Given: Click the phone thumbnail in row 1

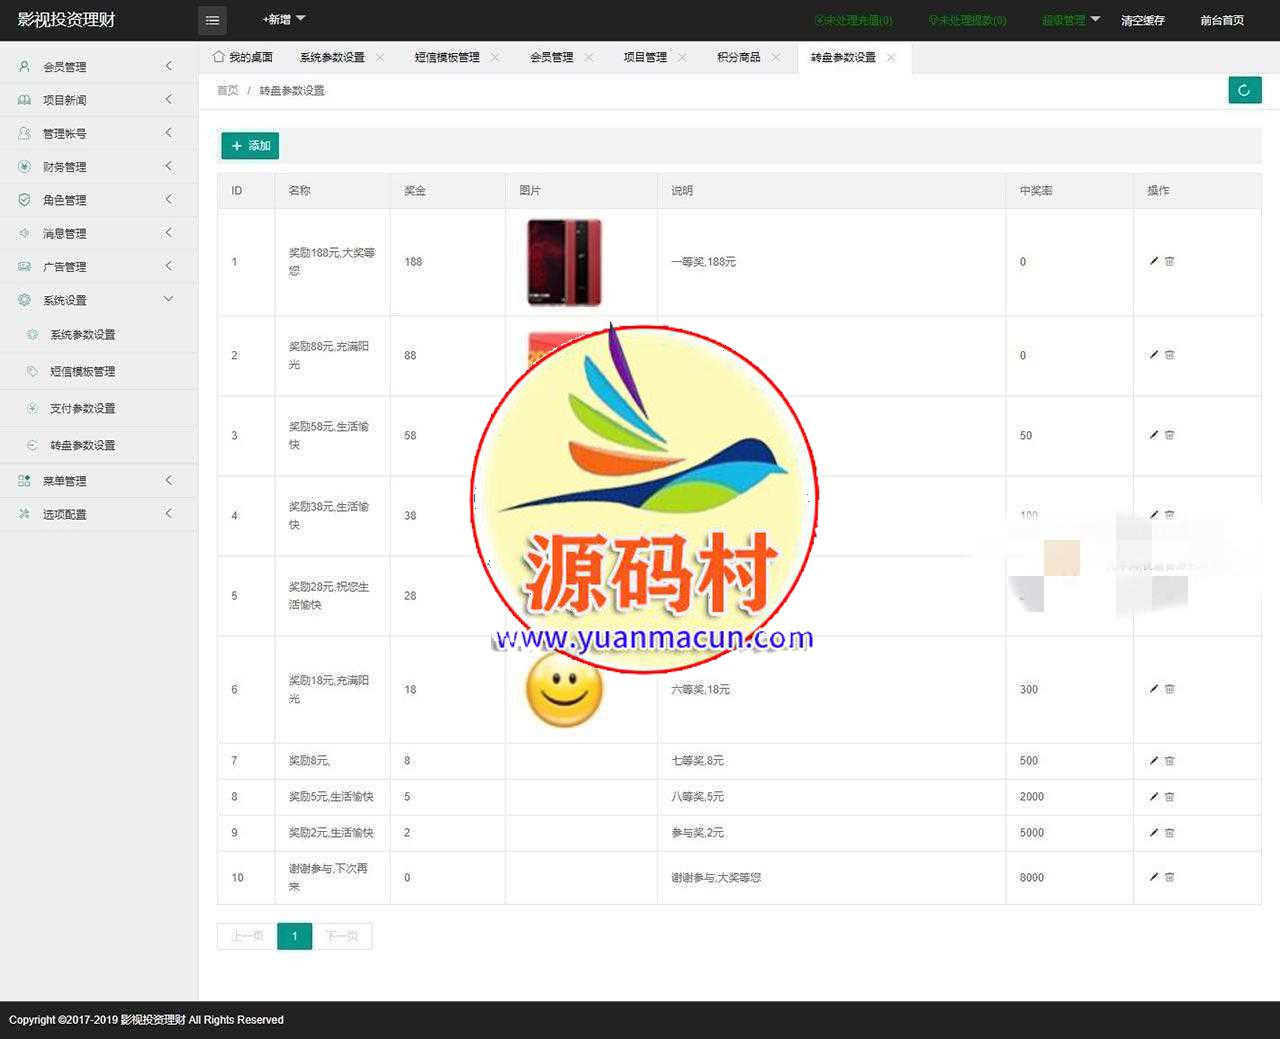Looking at the screenshot, I should [564, 262].
